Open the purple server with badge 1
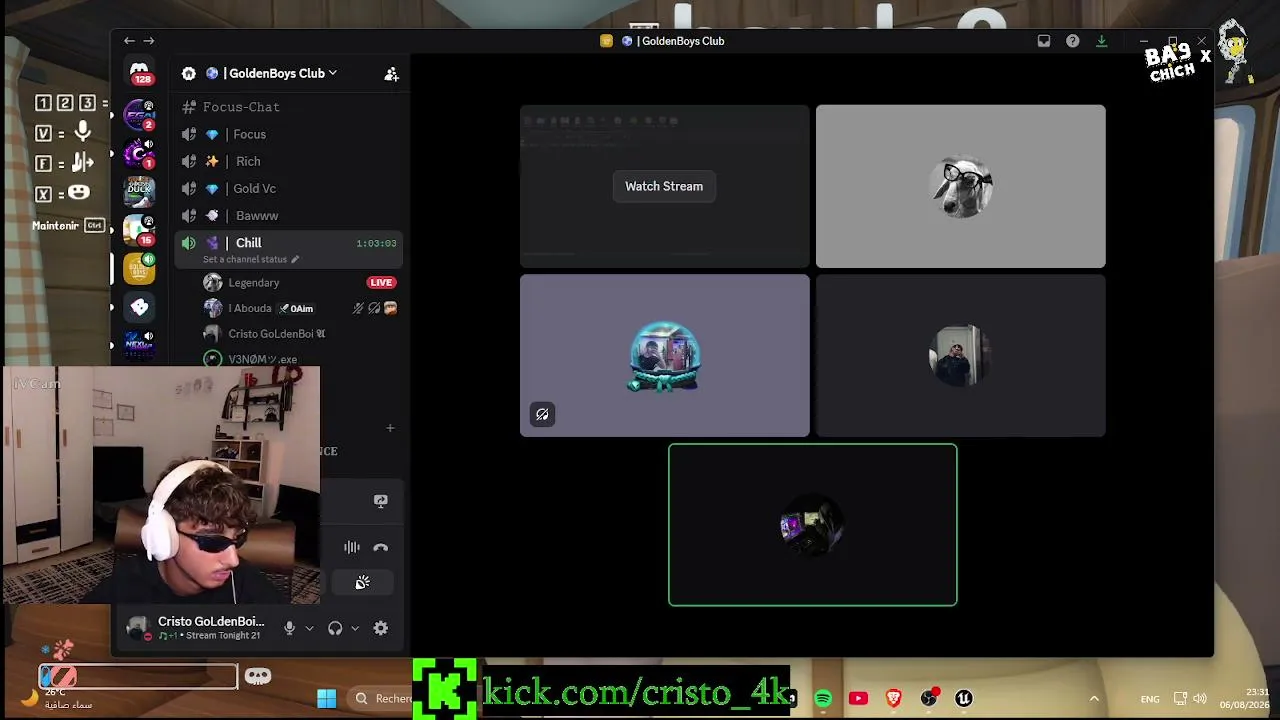 [x=139, y=153]
